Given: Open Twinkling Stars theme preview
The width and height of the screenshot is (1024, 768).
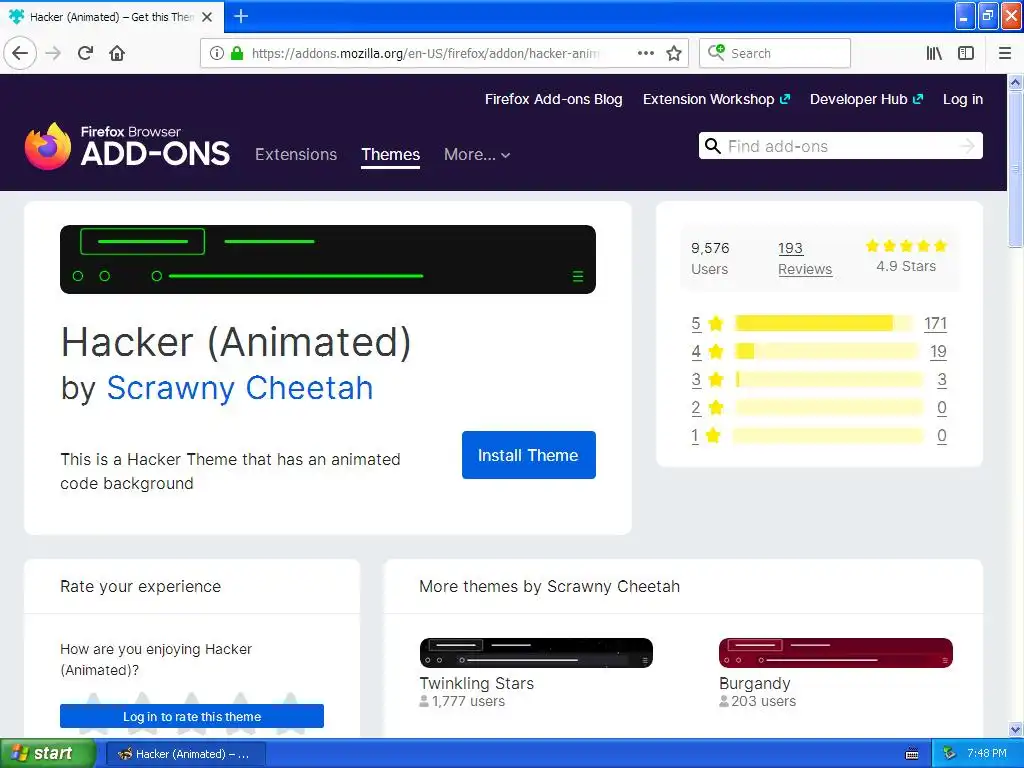Looking at the screenshot, I should [536, 653].
